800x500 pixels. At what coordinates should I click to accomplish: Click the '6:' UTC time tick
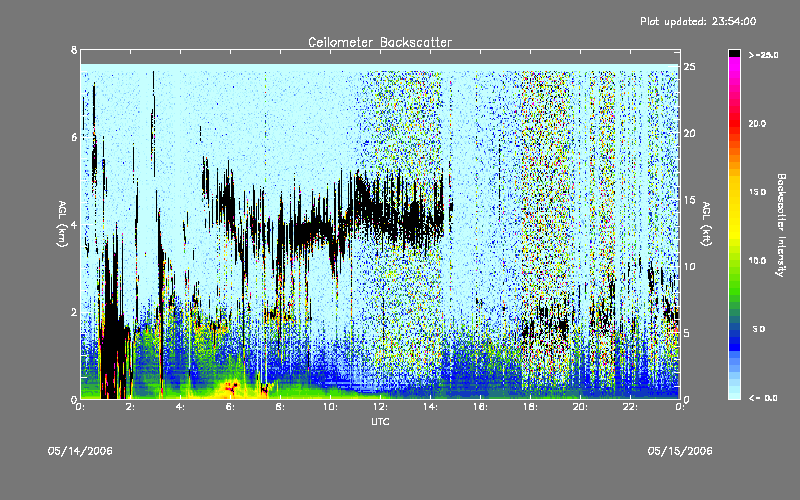[230, 407]
